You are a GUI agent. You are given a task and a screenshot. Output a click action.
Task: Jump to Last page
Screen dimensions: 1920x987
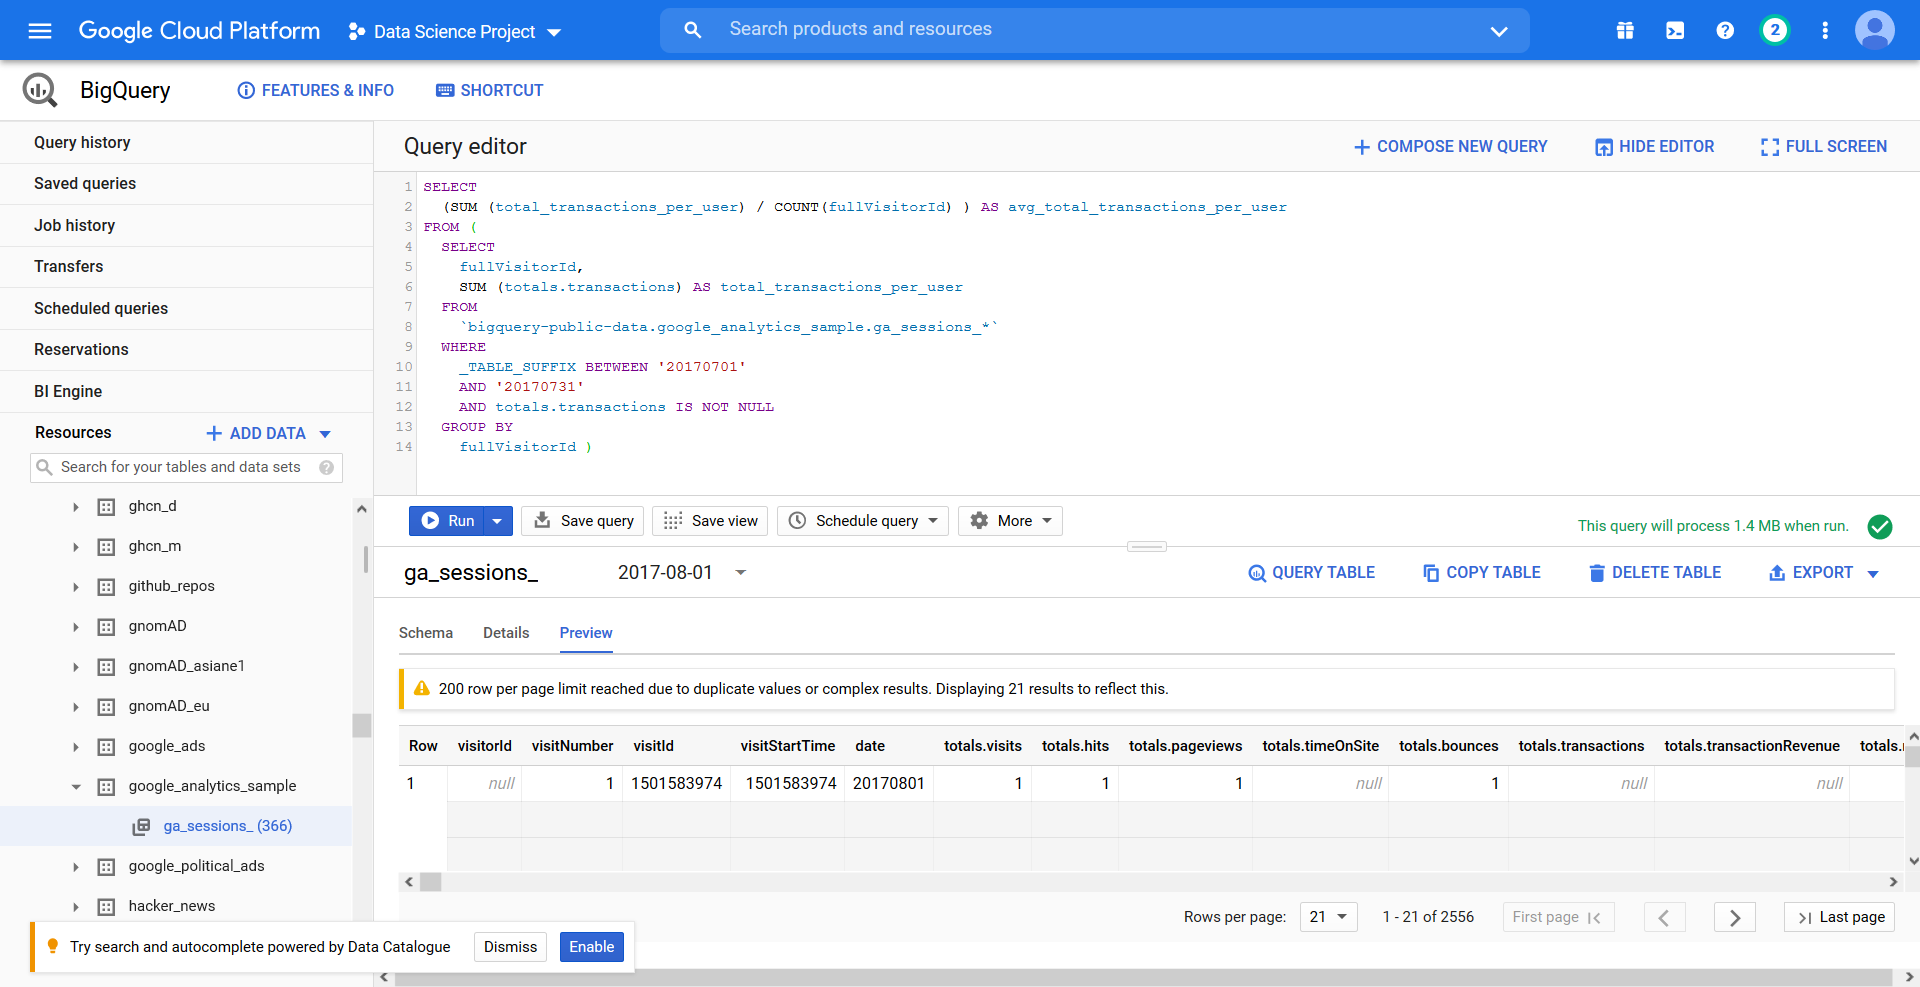1840,917
